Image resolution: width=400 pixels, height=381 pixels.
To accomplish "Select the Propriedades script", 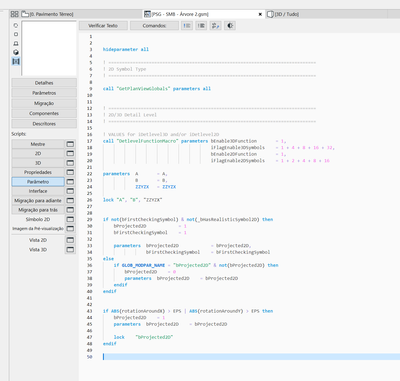I will coord(38,172).
